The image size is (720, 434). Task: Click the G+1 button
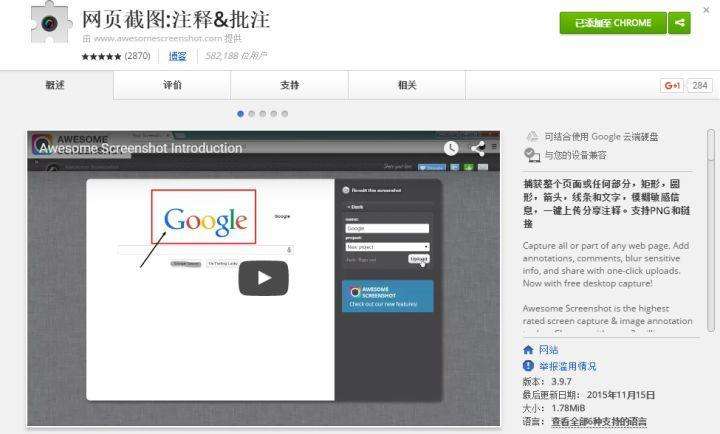coord(672,85)
